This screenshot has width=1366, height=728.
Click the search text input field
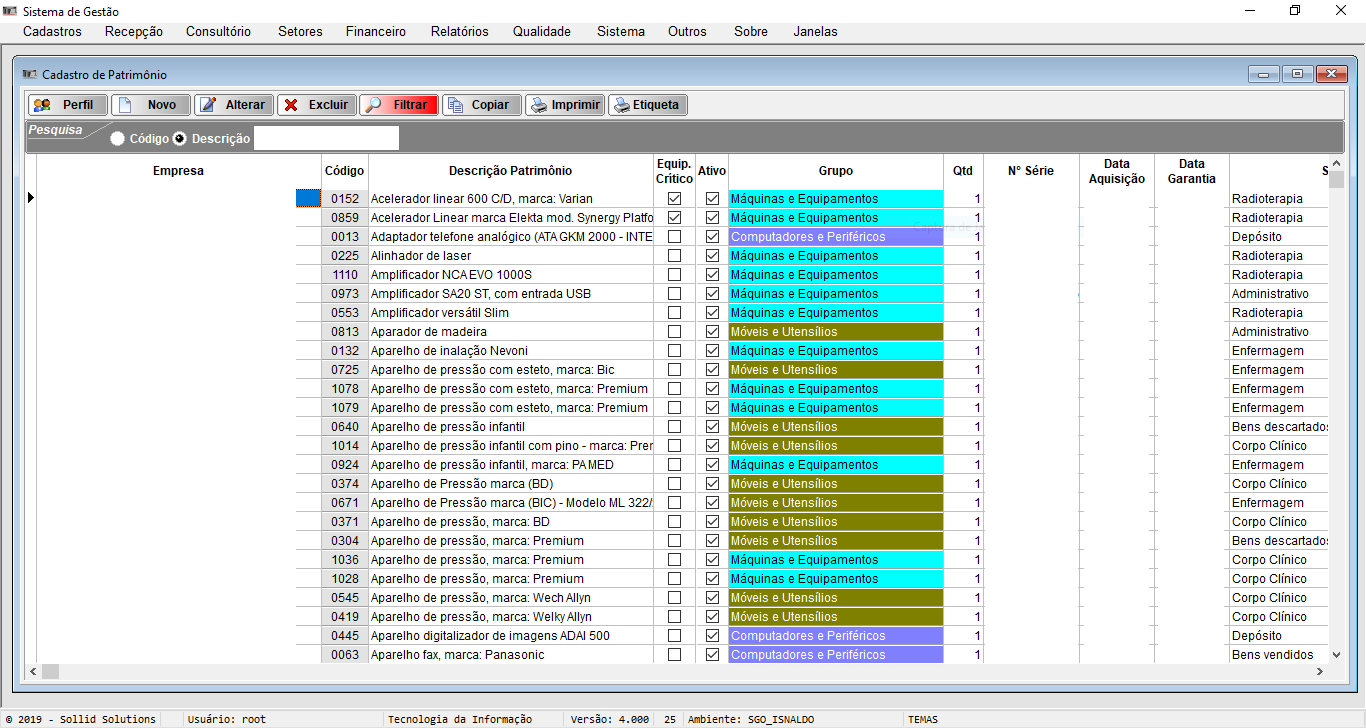(326, 138)
